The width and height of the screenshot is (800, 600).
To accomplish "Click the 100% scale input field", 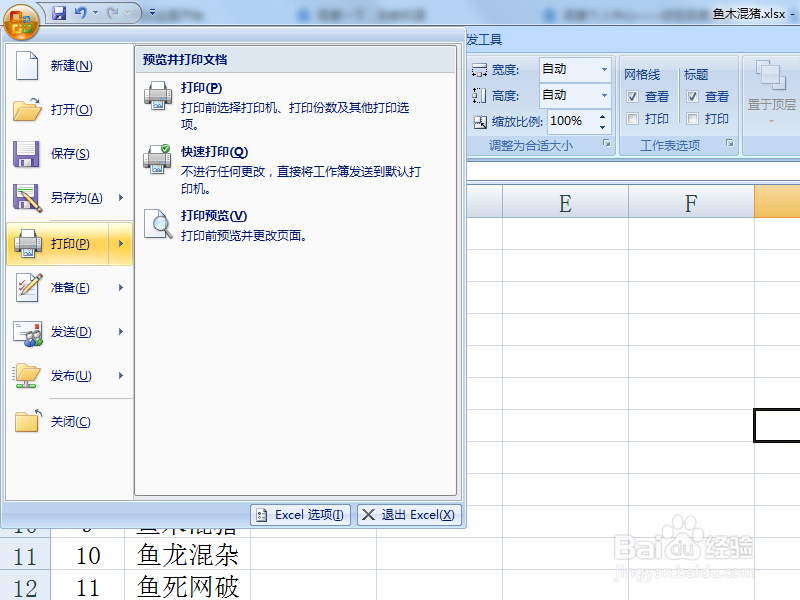I will [x=572, y=121].
